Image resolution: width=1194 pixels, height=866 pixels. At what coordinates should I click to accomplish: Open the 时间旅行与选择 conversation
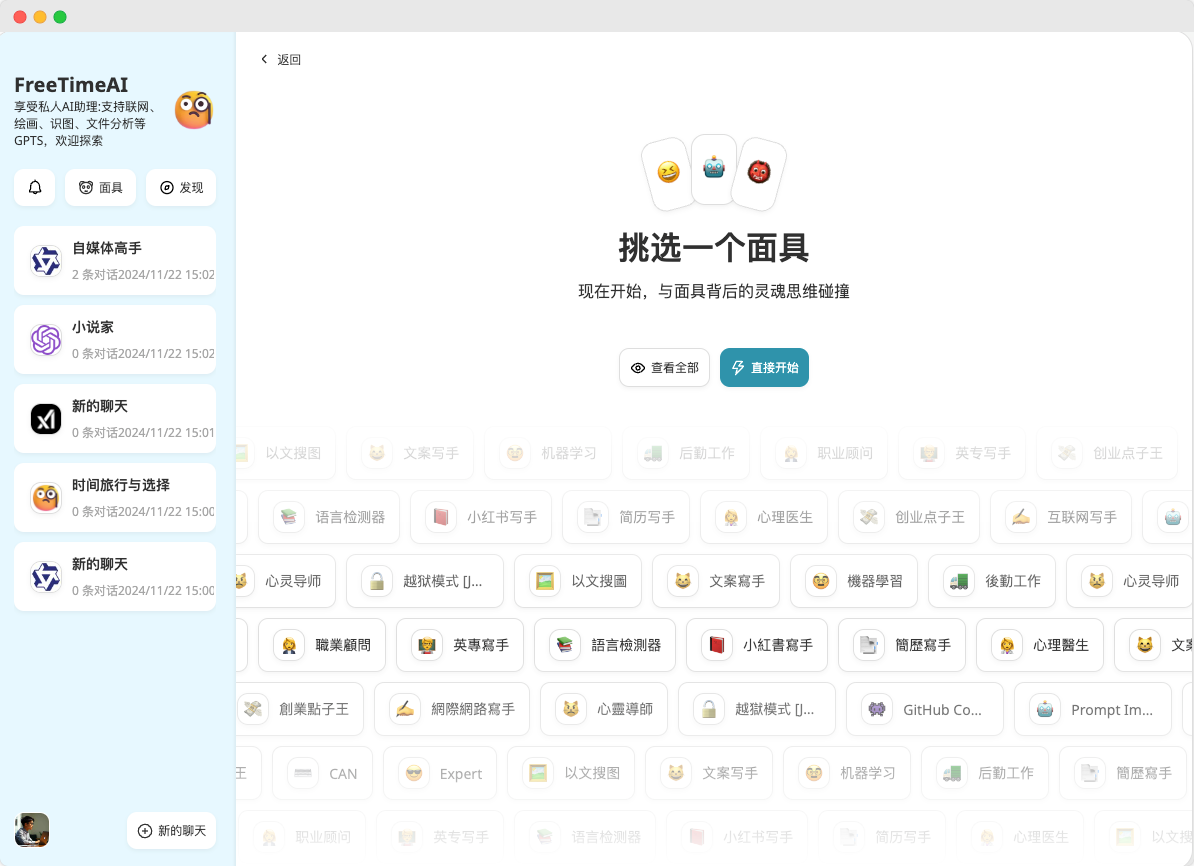(114, 498)
